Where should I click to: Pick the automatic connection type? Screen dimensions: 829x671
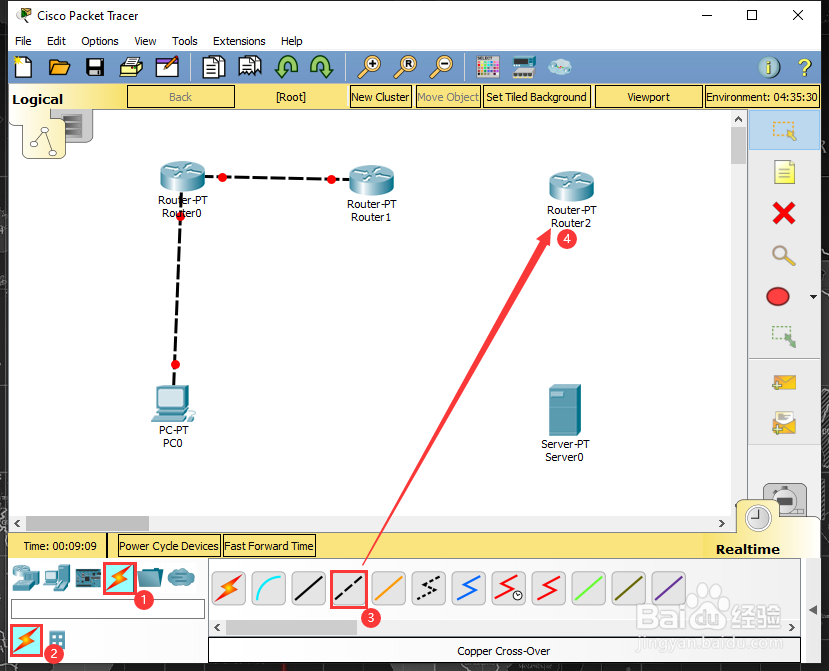tap(229, 588)
